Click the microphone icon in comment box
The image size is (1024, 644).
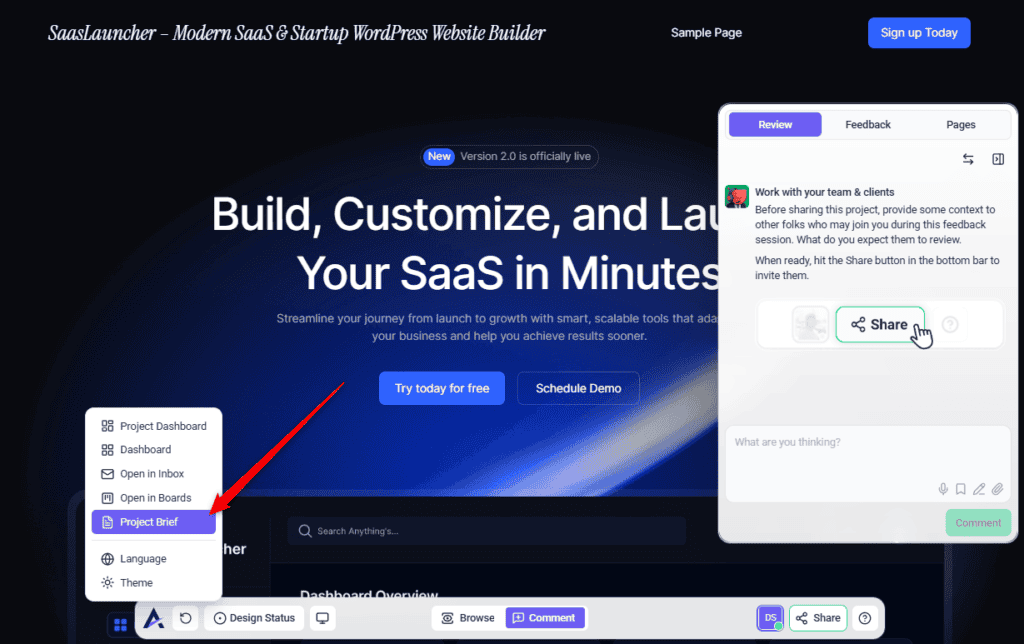(943, 489)
